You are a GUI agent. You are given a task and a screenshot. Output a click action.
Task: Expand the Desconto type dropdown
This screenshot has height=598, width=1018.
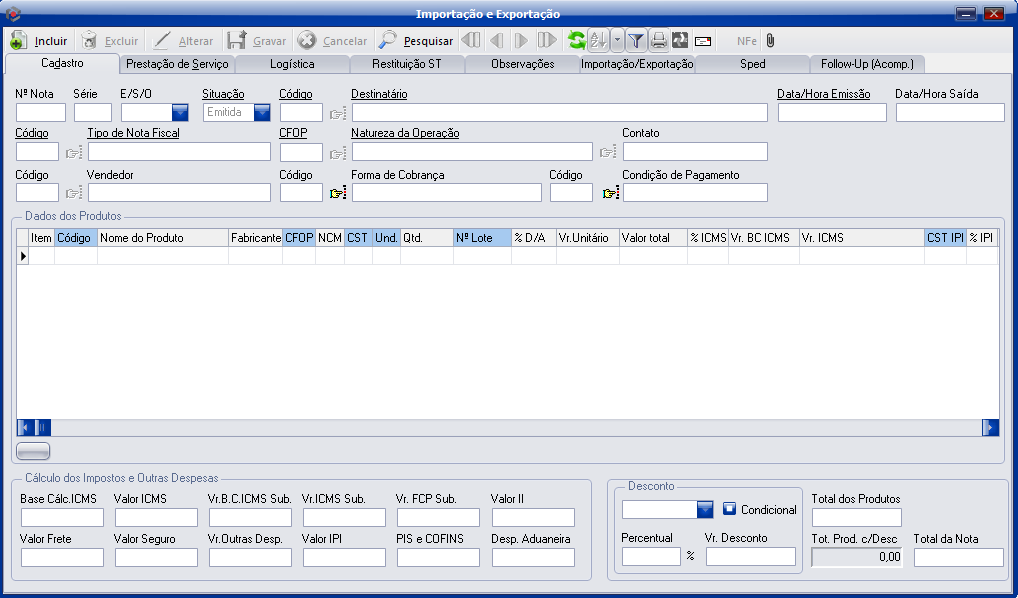tap(705, 510)
